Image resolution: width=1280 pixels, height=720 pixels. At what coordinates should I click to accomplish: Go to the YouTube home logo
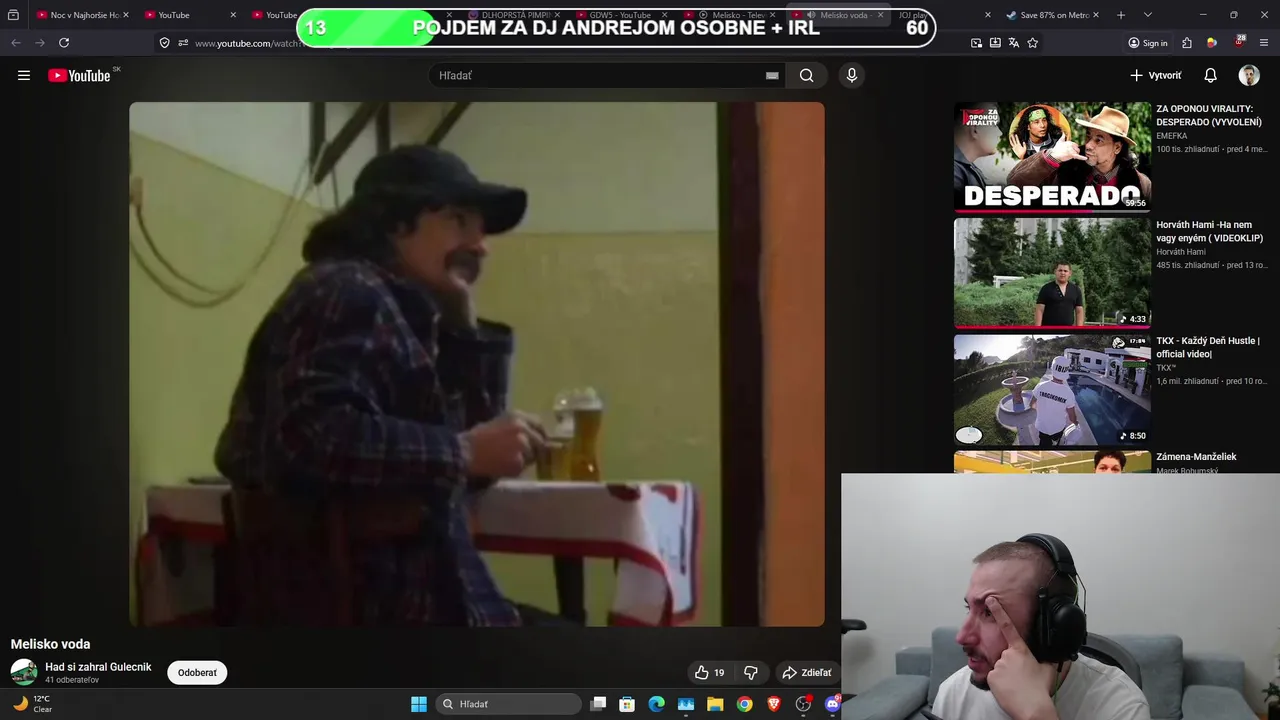point(79,75)
